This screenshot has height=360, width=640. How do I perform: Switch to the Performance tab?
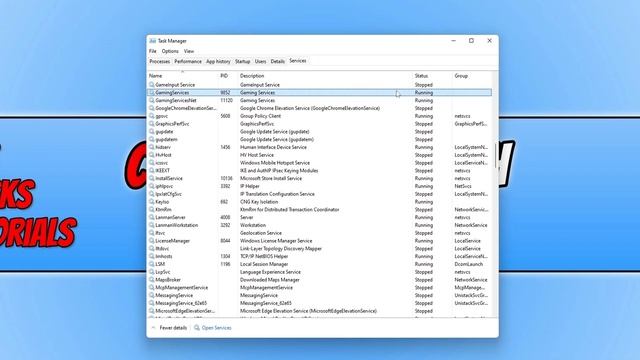tap(188, 61)
